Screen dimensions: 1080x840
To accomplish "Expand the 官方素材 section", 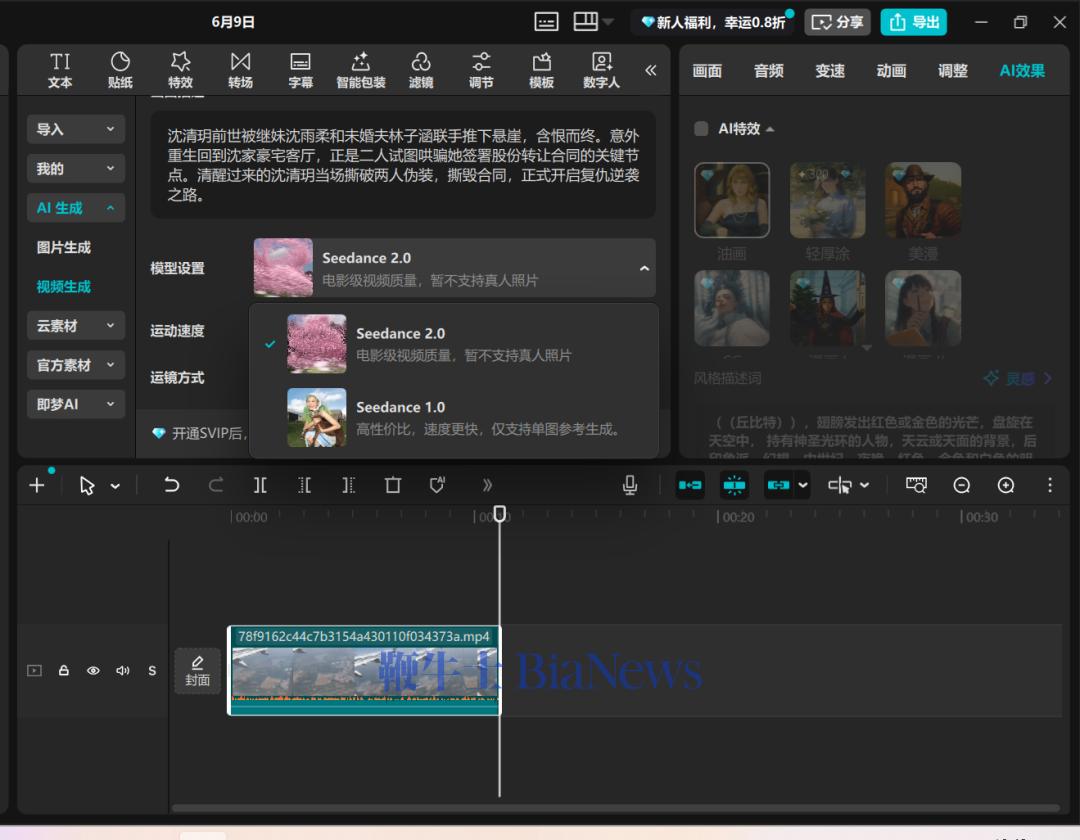I will pos(76,365).
